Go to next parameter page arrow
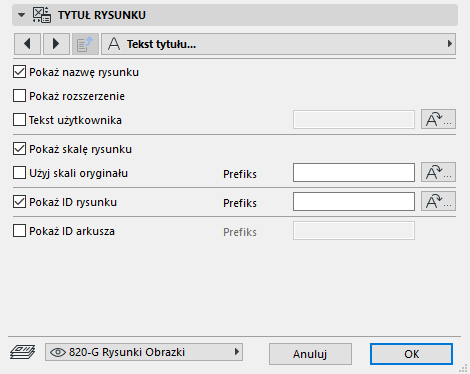This screenshot has width=470, height=374. pos(56,44)
